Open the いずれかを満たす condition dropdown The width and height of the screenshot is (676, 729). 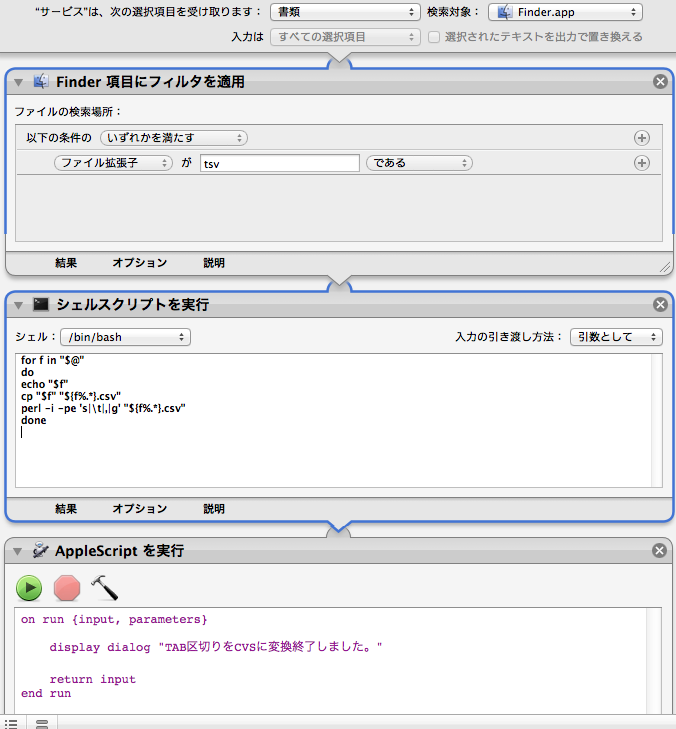[x=174, y=138]
